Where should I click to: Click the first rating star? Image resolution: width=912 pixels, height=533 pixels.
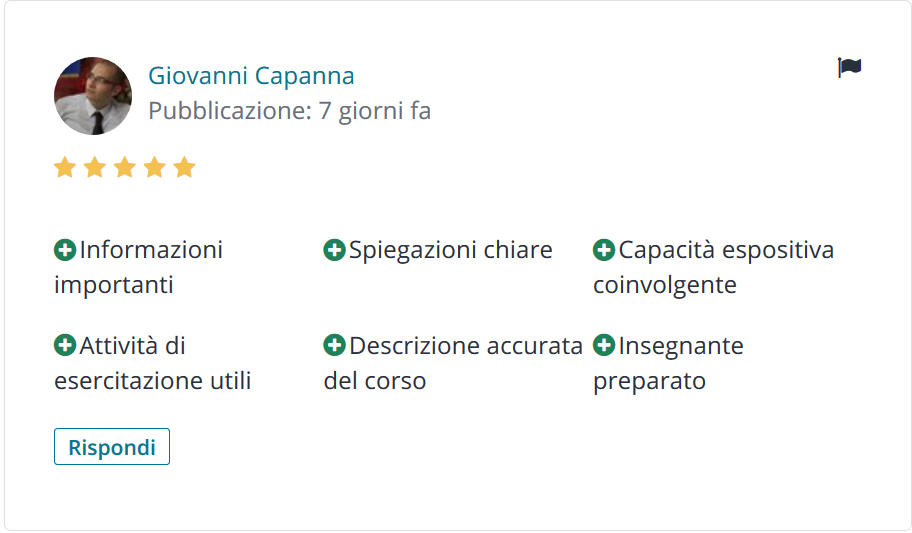65,167
